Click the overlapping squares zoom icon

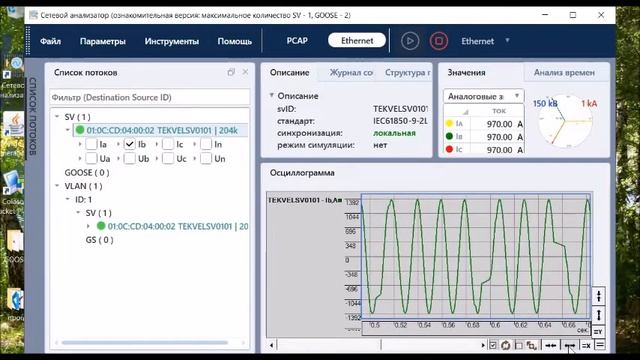[x=531, y=346]
